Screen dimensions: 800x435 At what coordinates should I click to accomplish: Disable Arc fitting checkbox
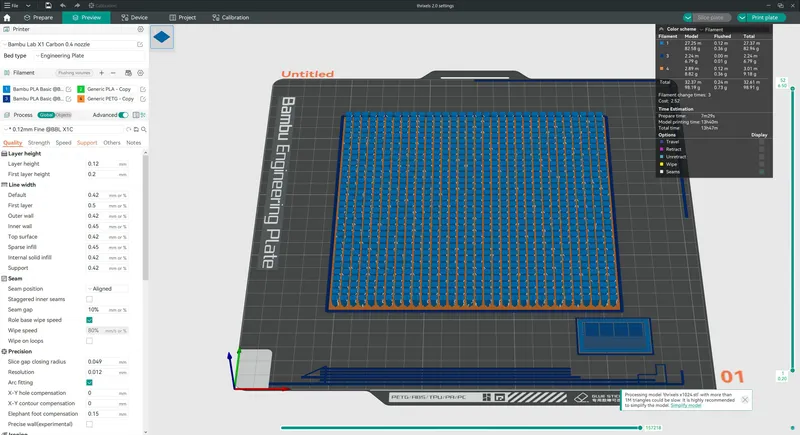click(89, 382)
